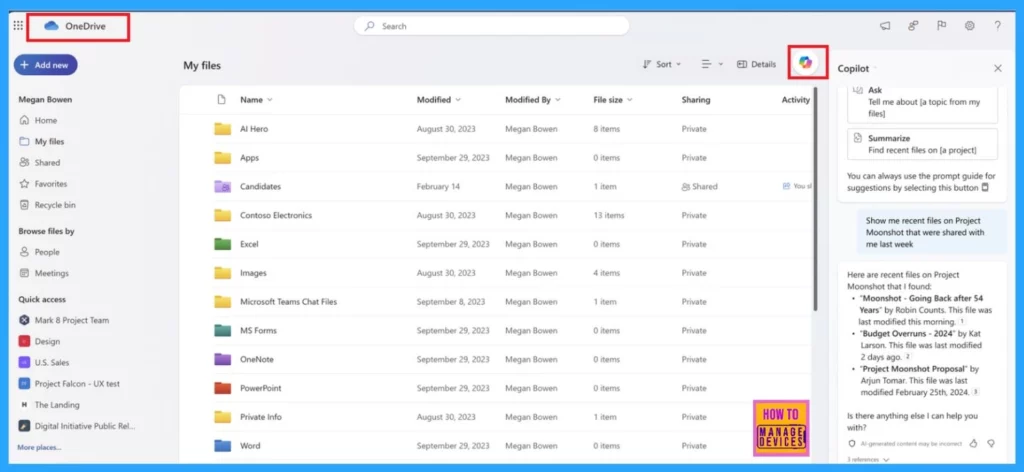Click the file type column header icon
The image size is (1024, 472).
(221, 100)
